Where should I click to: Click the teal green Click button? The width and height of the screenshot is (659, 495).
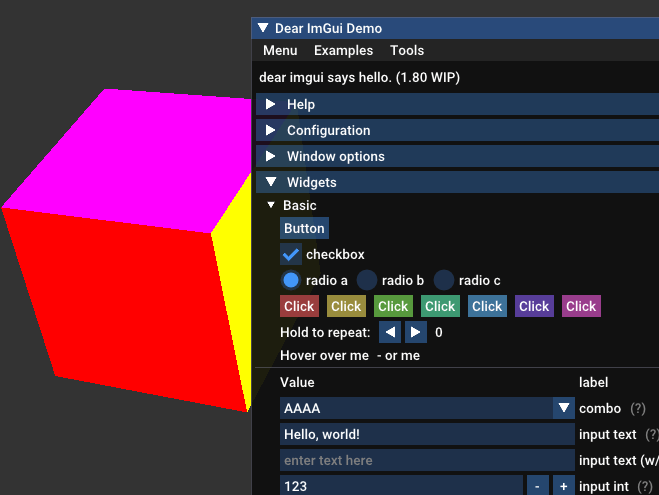click(x=440, y=306)
